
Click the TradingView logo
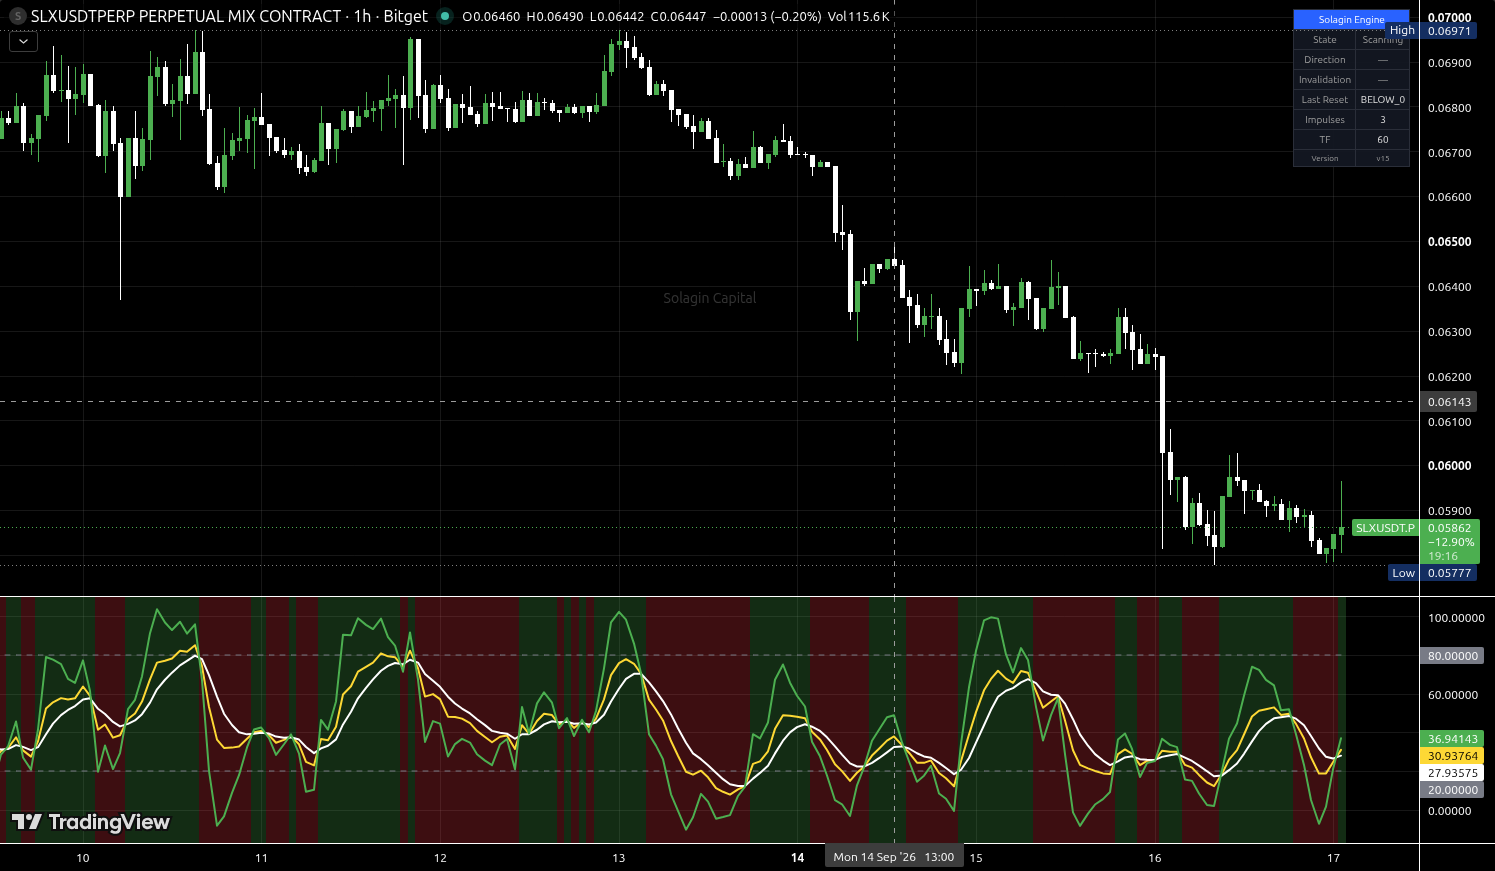click(91, 822)
